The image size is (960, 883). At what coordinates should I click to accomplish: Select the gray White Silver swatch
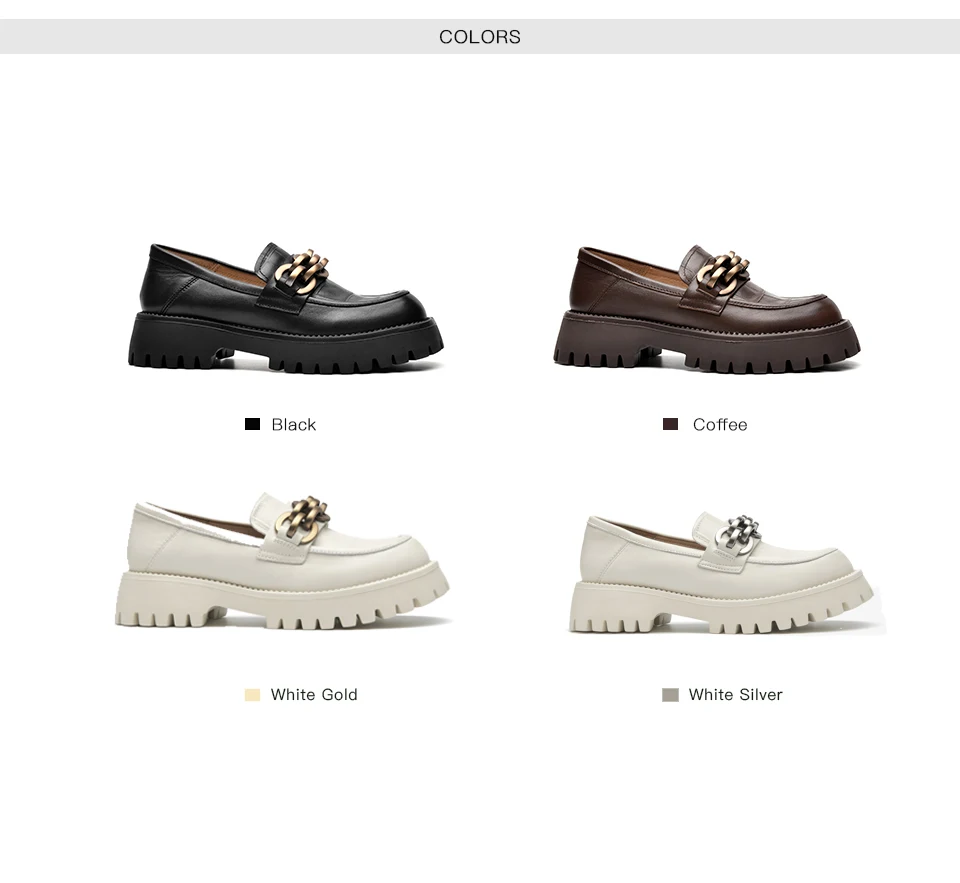(x=670, y=695)
